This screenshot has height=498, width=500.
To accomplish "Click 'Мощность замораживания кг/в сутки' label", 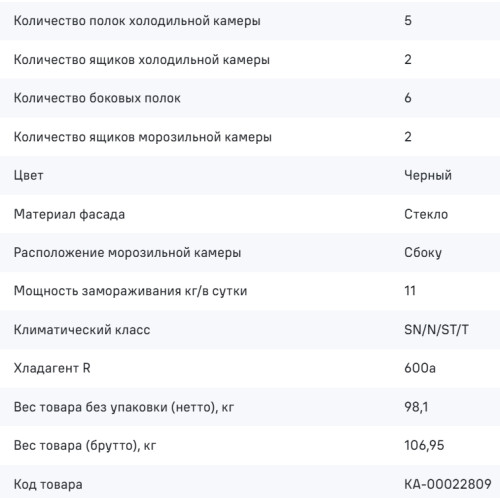I will [130, 291].
